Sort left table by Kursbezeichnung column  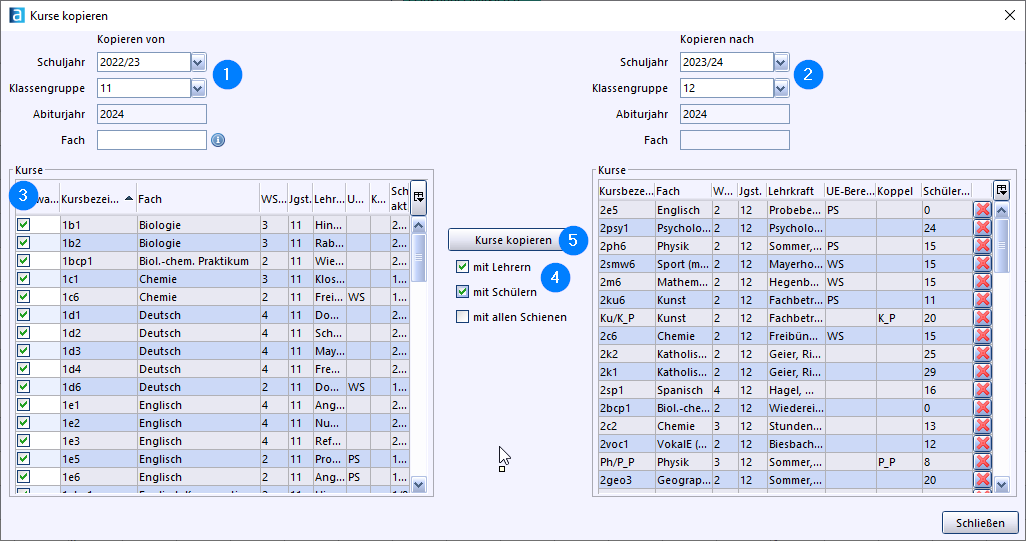98,199
